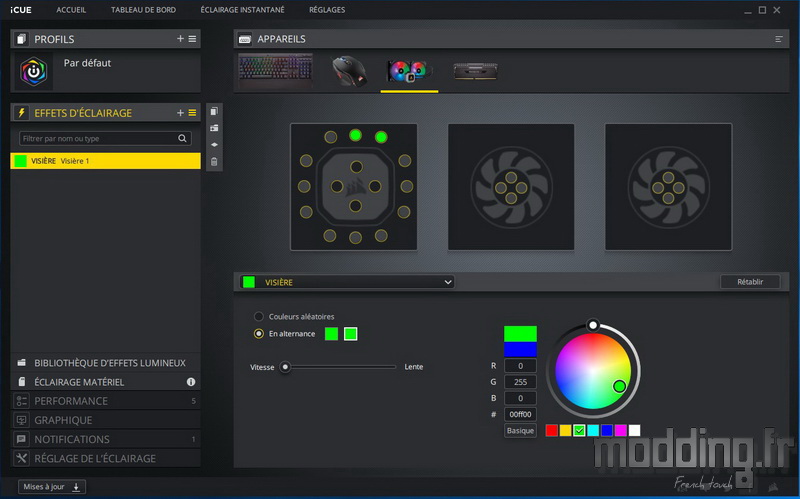Image resolution: width=800 pixels, height=499 pixels.
Task: Click the hex color code field
Action: (x=520, y=414)
